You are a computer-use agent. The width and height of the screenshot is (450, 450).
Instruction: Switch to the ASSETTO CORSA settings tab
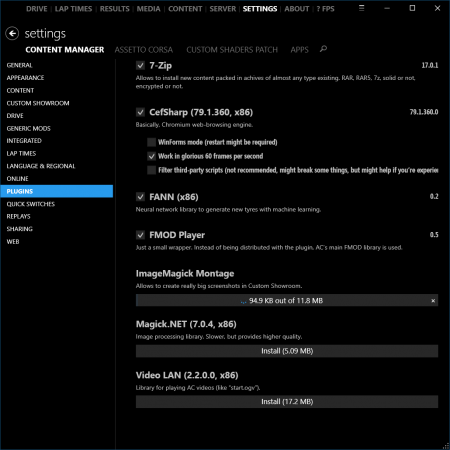[144, 50]
